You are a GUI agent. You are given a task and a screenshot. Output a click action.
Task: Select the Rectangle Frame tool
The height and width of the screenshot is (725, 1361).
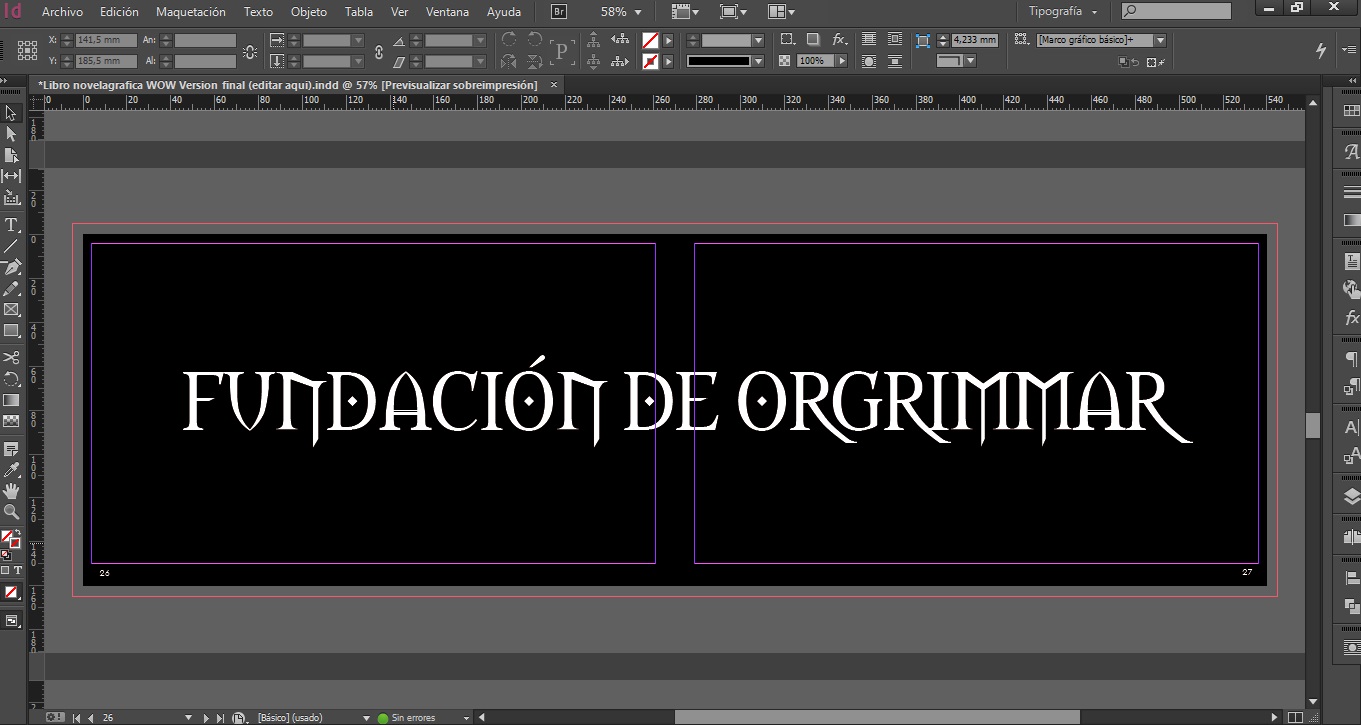click(x=12, y=309)
